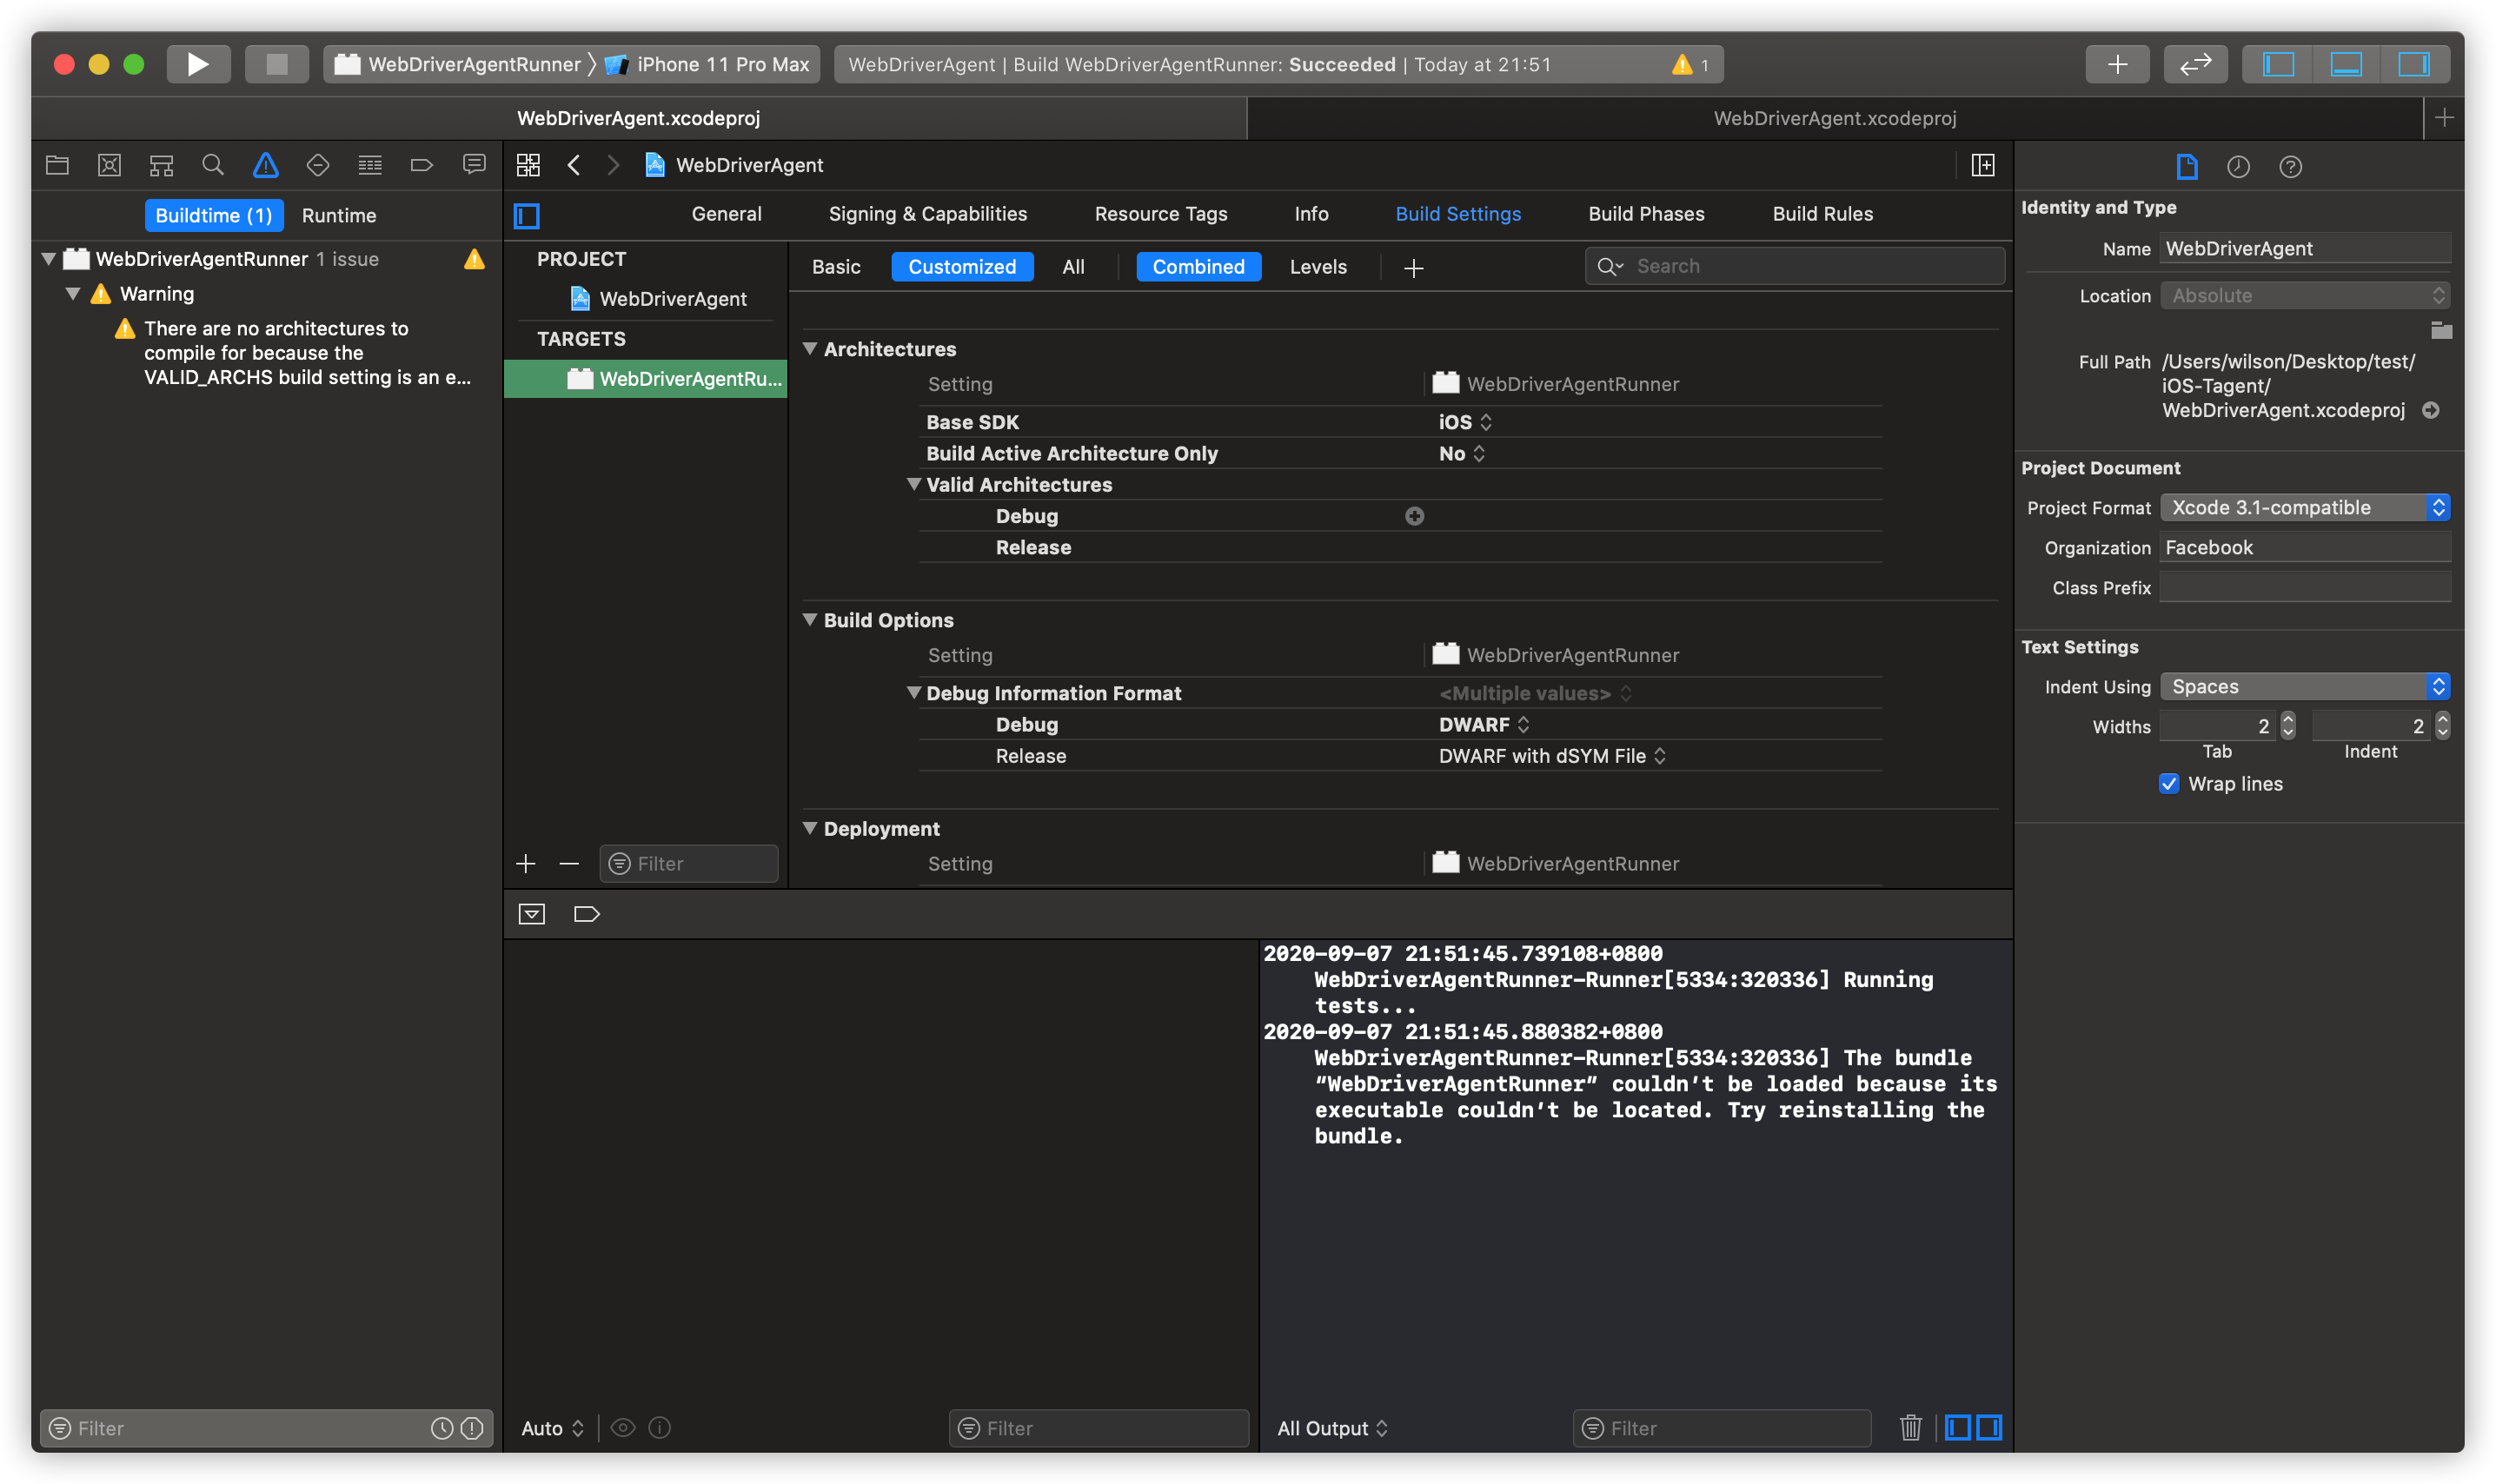
Task: Open the Signing & Capabilities tab
Action: (x=927, y=214)
